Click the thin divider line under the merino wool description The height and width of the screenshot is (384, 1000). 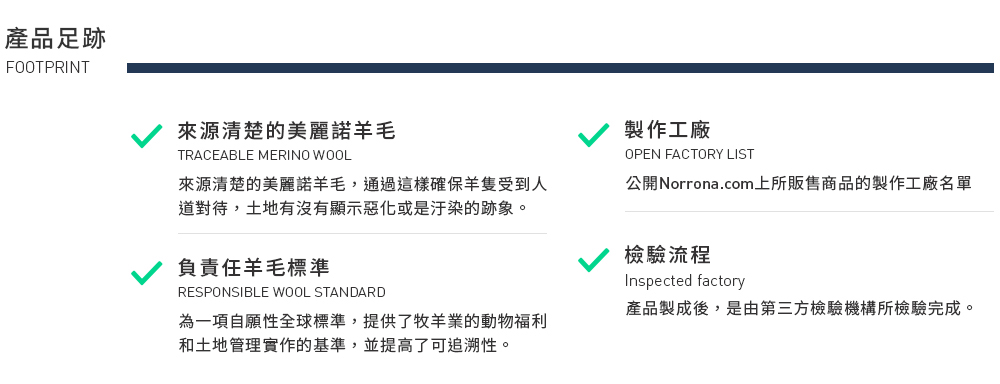pyautogui.click(x=362, y=233)
